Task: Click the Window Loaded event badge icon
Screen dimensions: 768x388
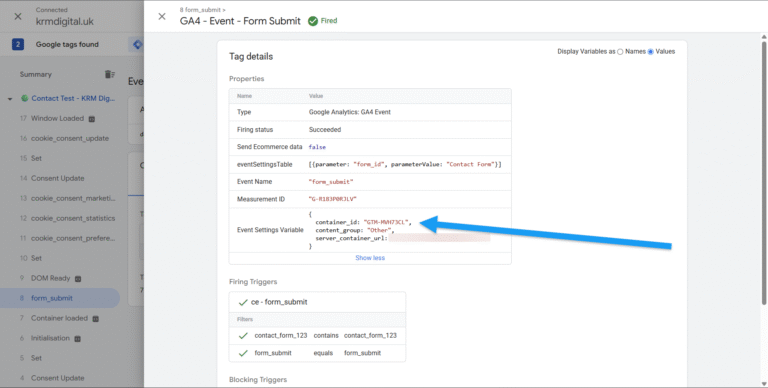Action: 92,119
